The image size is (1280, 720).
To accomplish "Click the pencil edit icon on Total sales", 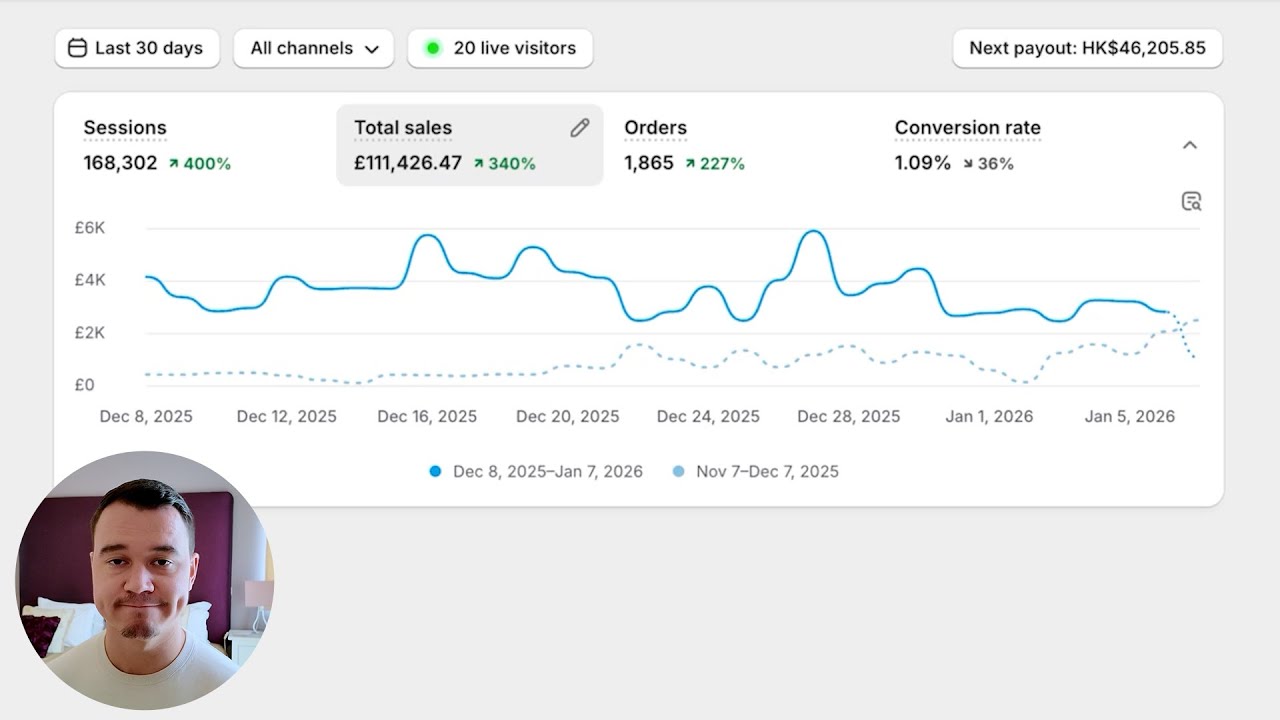I will pos(580,128).
